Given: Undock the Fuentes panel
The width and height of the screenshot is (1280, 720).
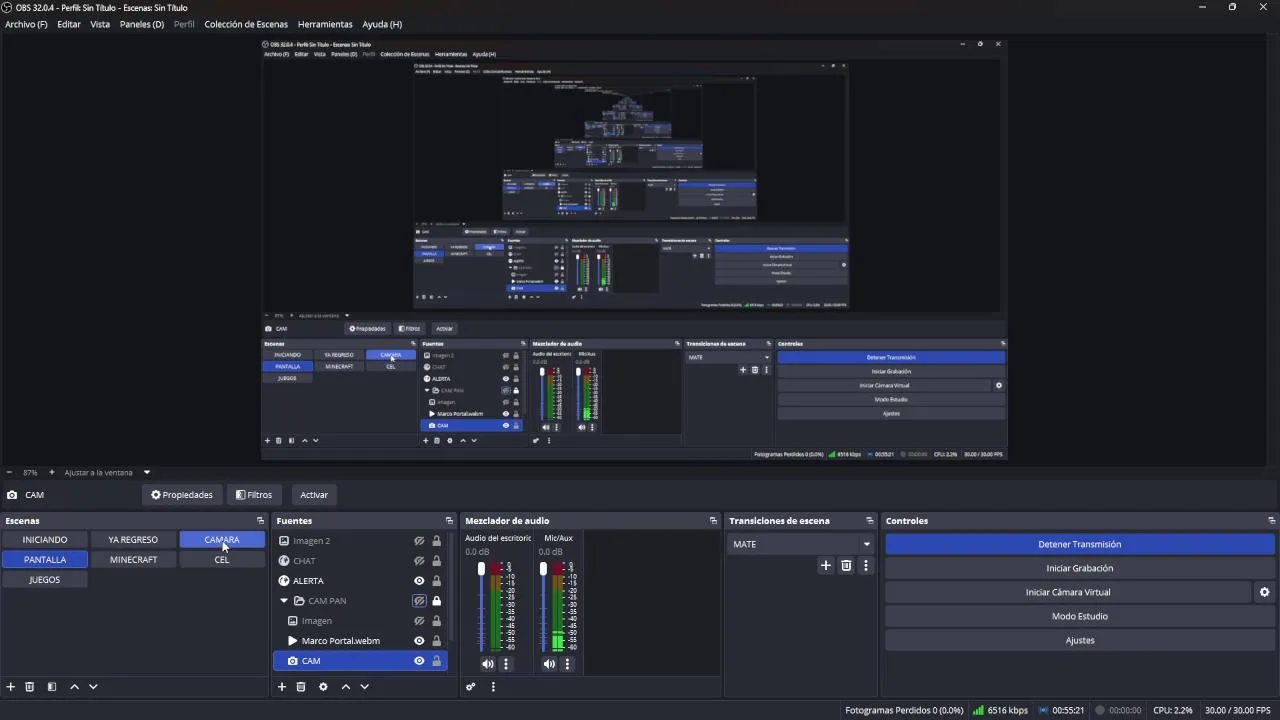Looking at the screenshot, I should tap(449, 521).
